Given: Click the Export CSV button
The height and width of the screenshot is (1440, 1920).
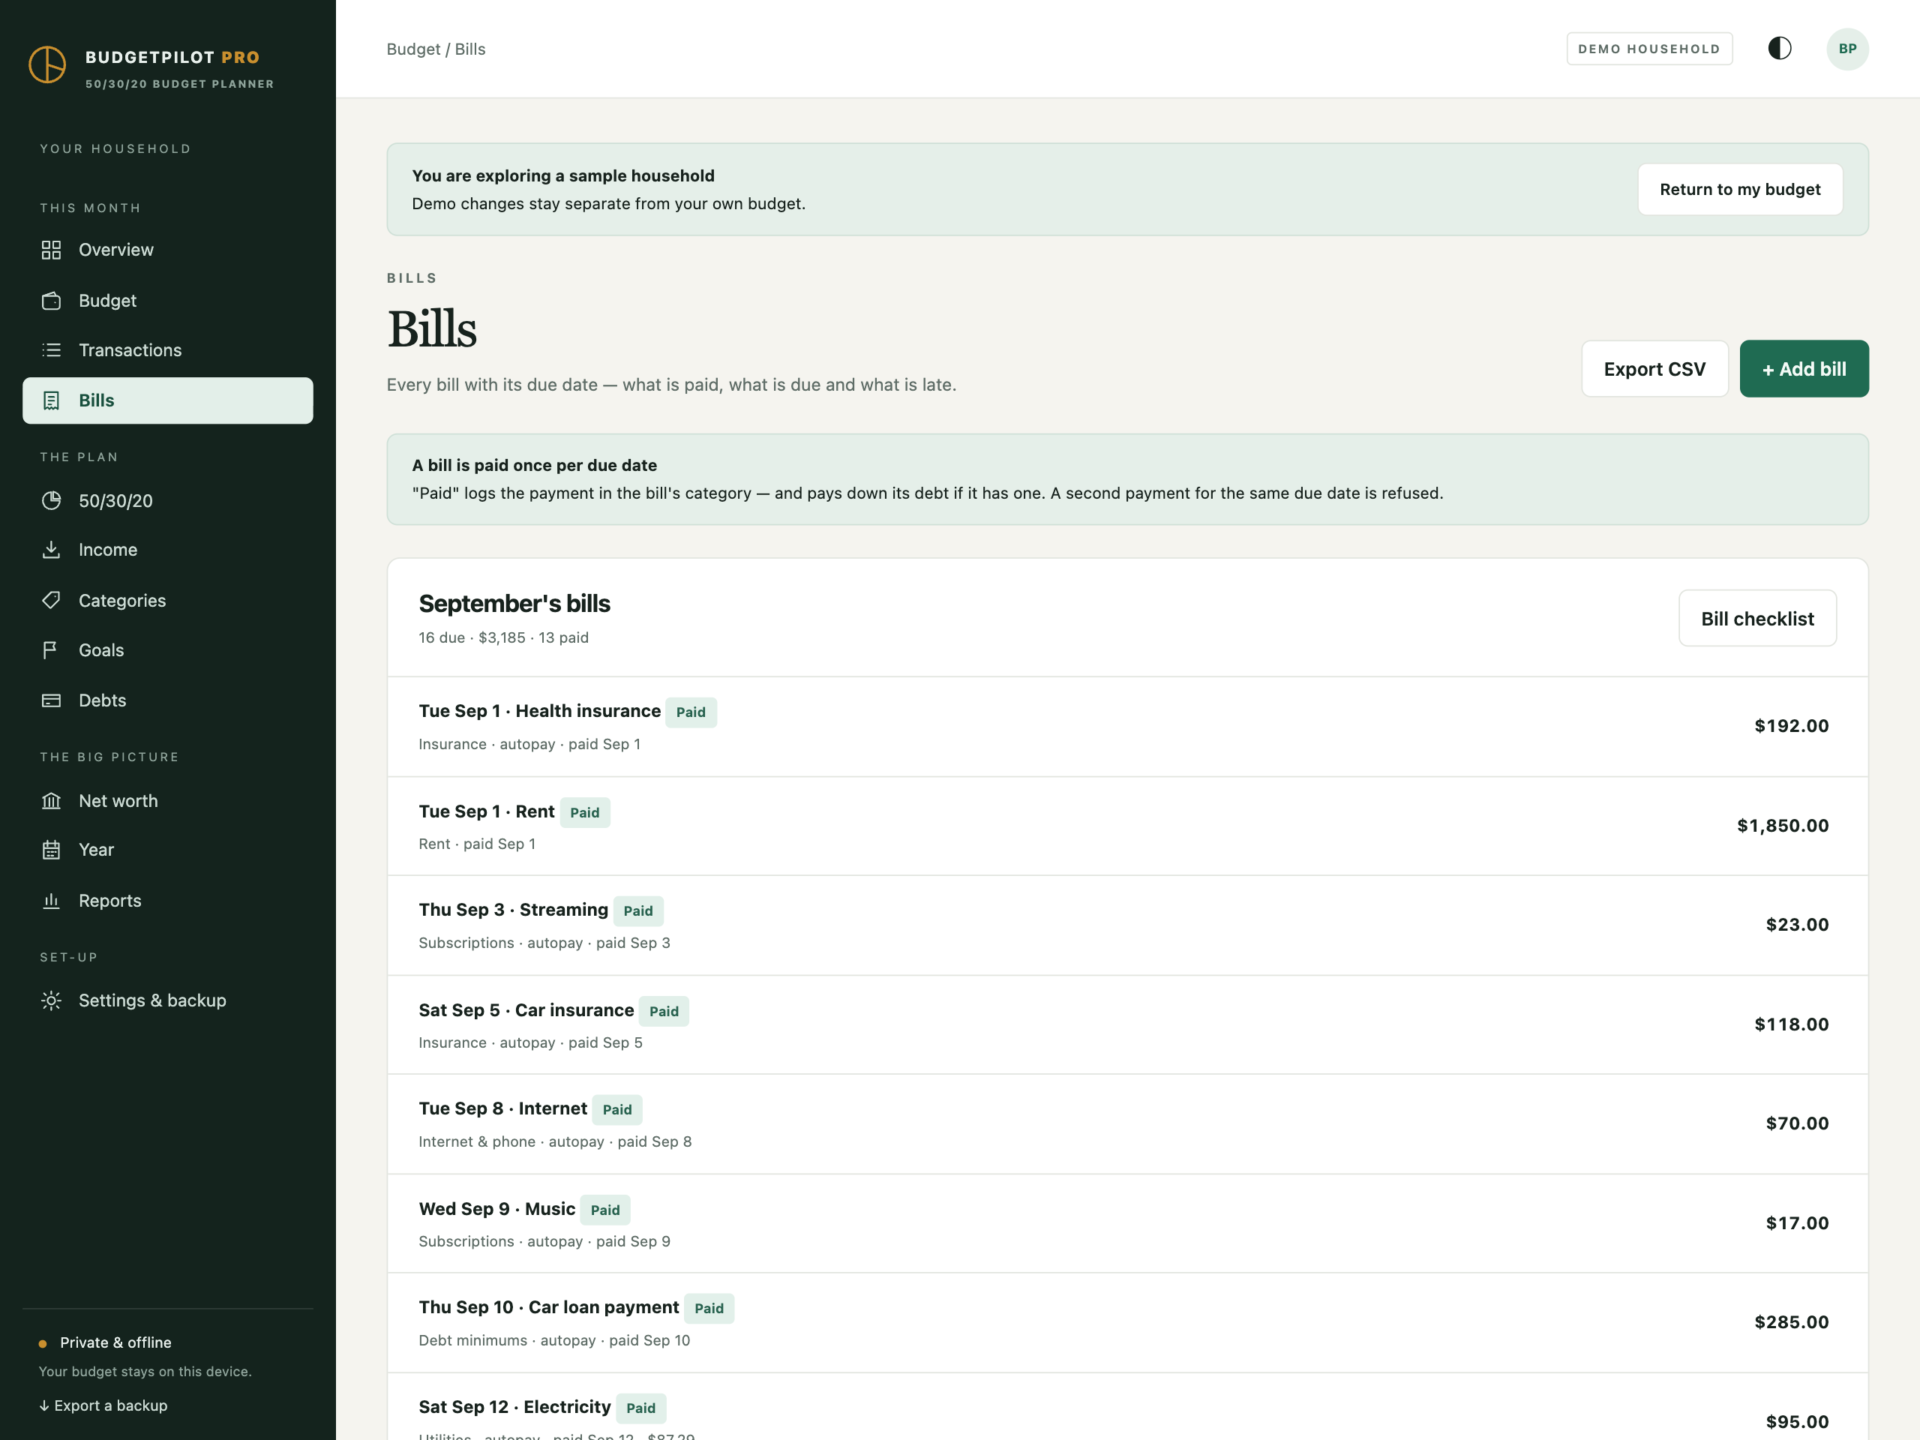Looking at the screenshot, I should 1654,369.
